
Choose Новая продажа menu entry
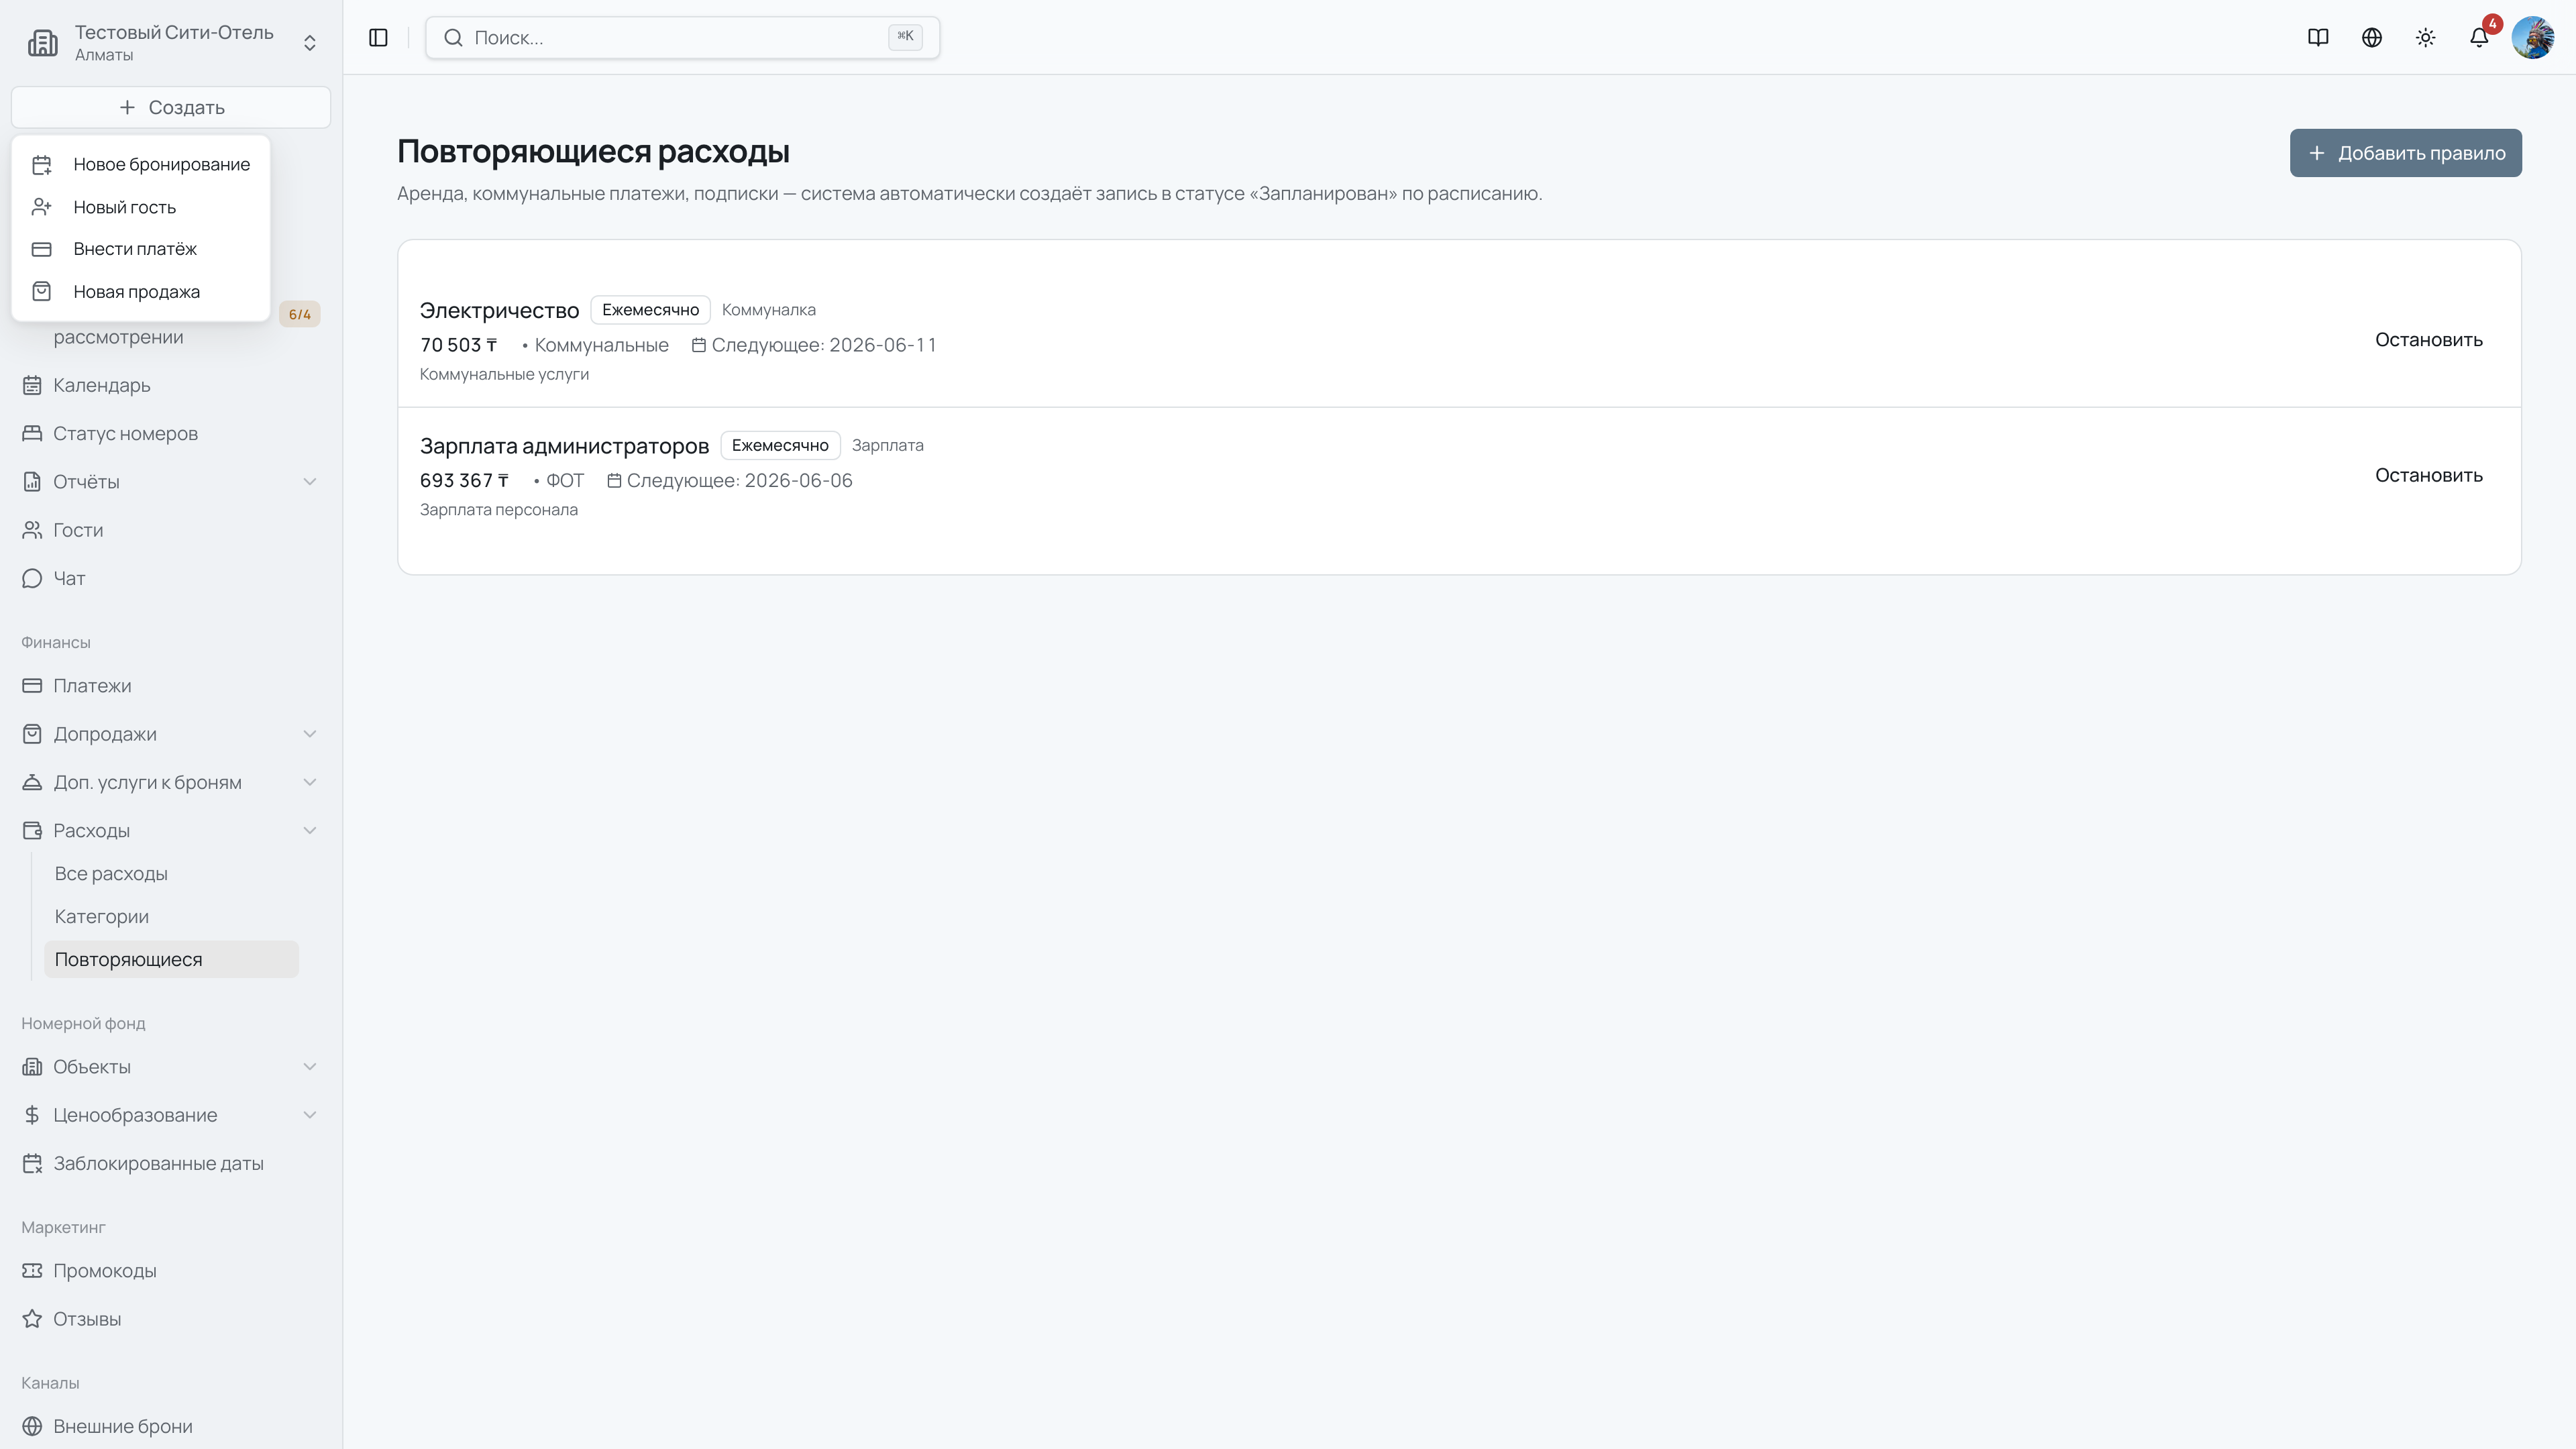click(x=141, y=292)
